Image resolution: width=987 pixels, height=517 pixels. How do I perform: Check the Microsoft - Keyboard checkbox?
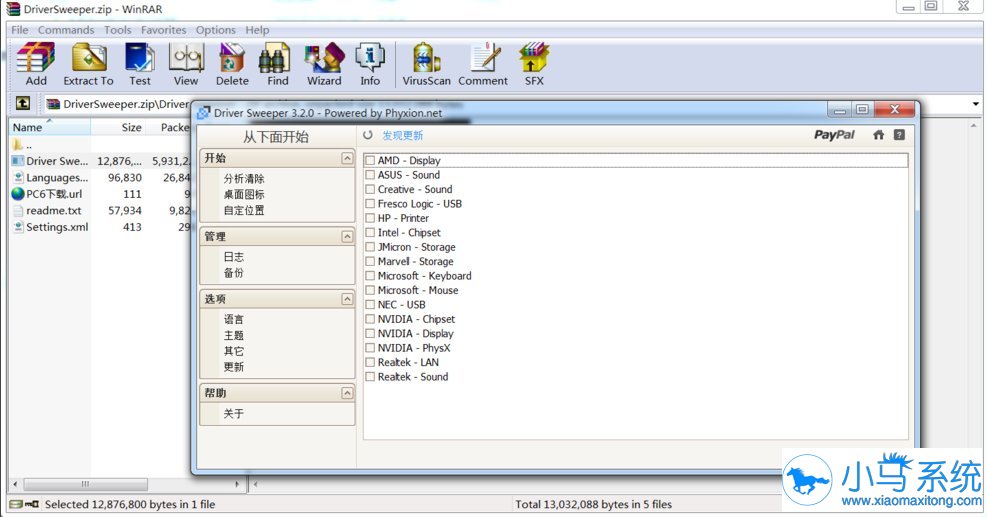pyautogui.click(x=370, y=276)
